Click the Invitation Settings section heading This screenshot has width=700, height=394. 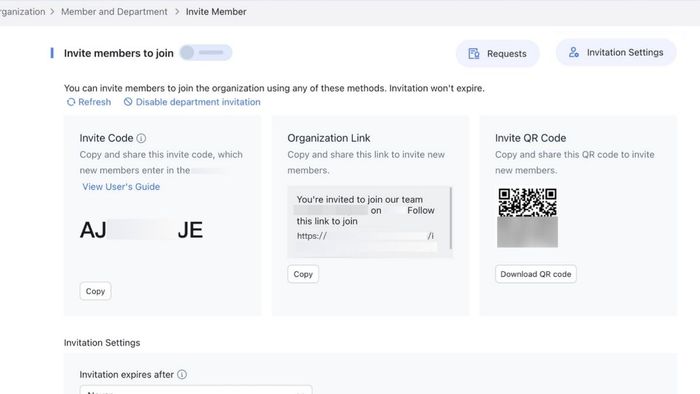point(102,343)
